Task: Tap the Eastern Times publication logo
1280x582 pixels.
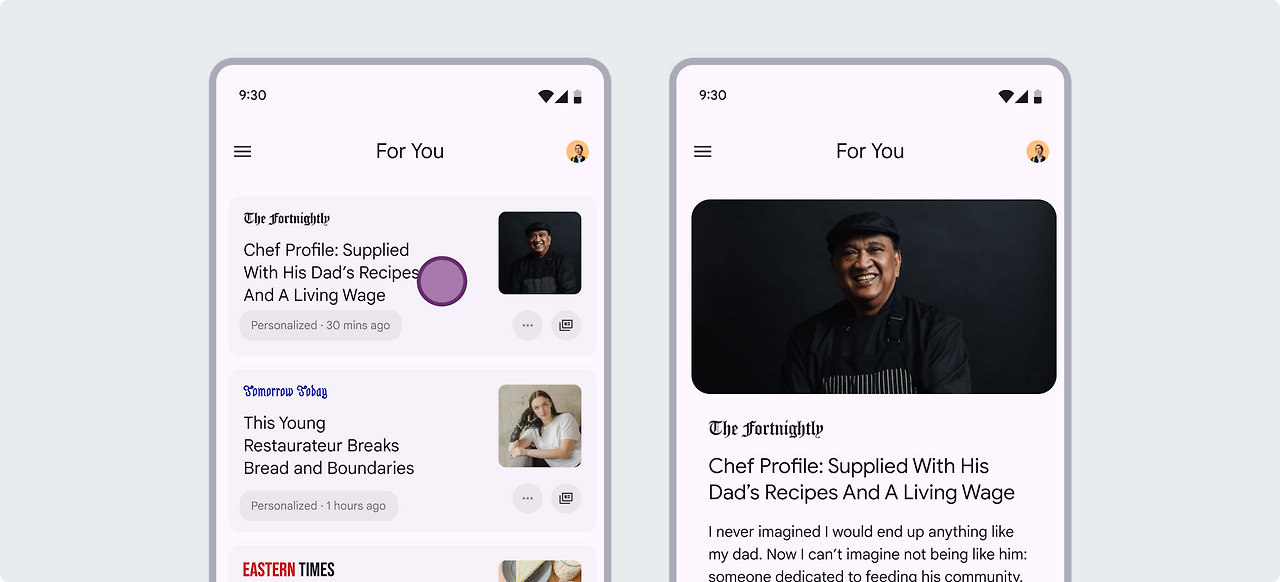Action: point(289,569)
